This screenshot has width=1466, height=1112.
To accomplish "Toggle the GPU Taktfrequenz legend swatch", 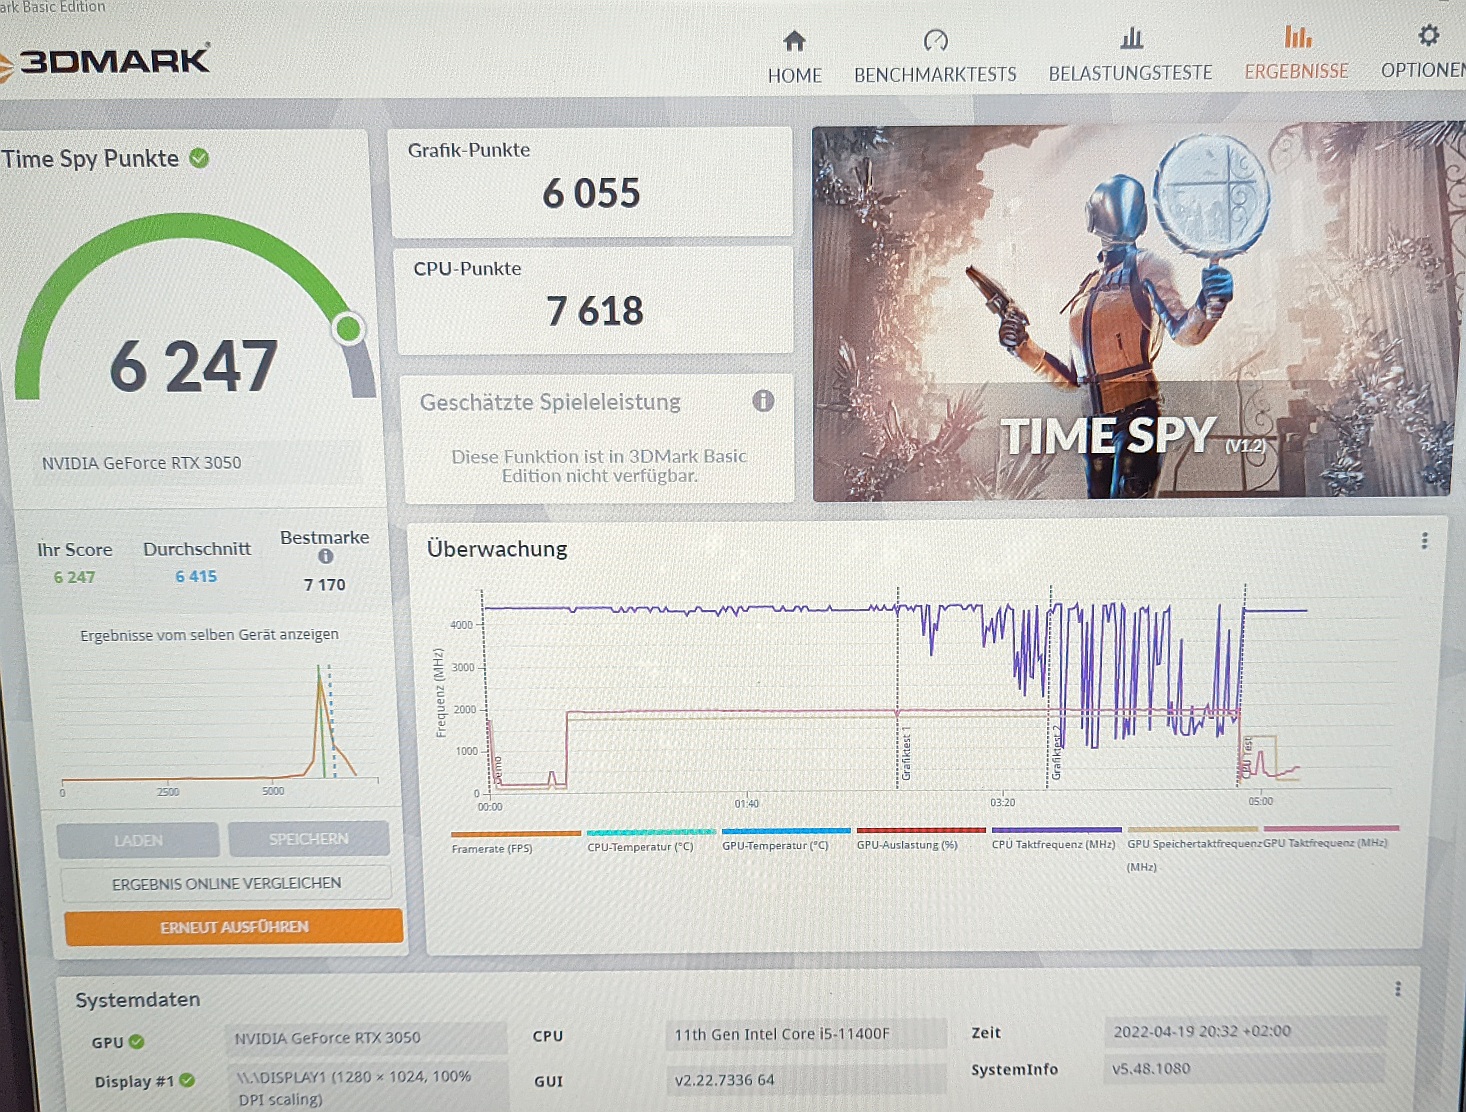I will pyautogui.click(x=1331, y=828).
